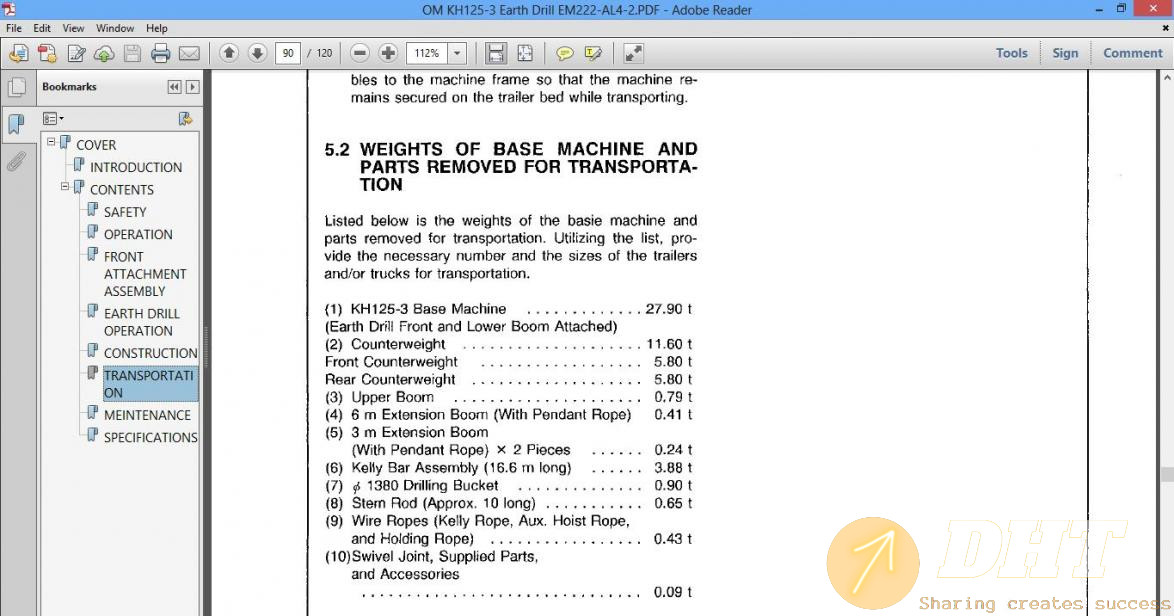
Task: Click the find current bookmark icon
Action: click(x=185, y=118)
